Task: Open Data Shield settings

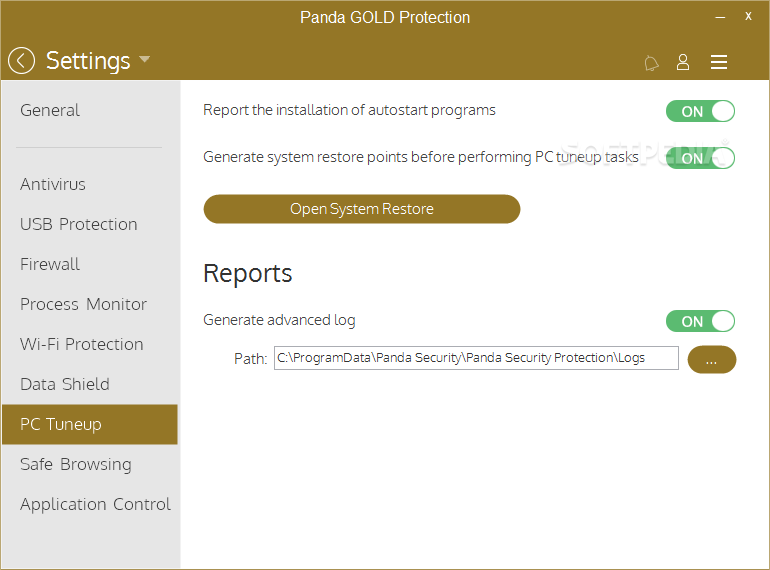Action: tap(64, 384)
